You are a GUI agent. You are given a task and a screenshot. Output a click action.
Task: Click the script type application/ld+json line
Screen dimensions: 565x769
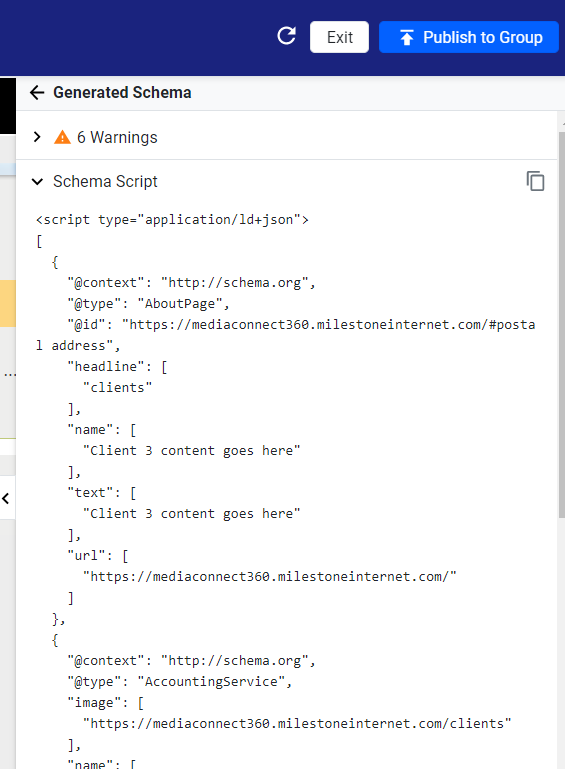[172, 219]
